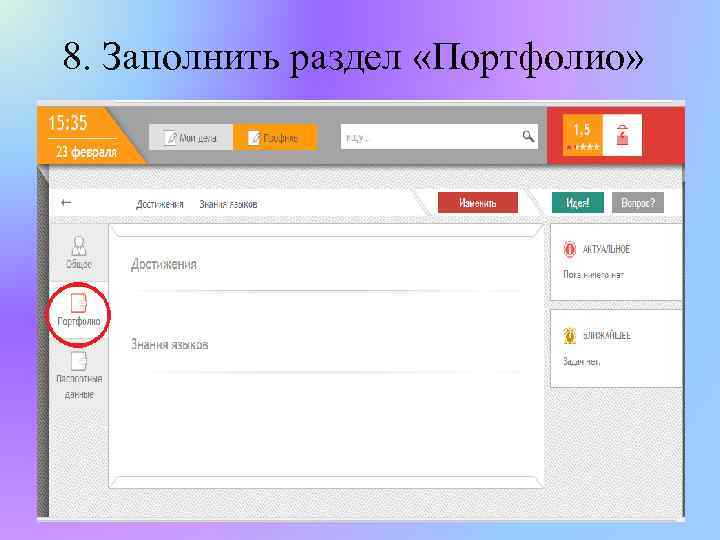Click the Достижения section heading
Viewport: 720px width, 540px height.
click(x=164, y=264)
